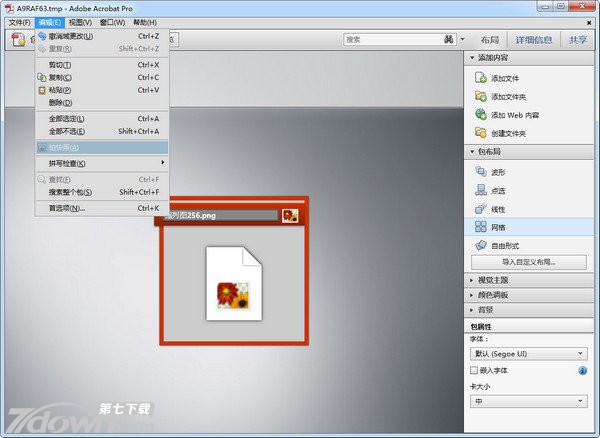Choose 剪切(T) from the Edit menu
This screenshot has width=600, height=438.
click(x=102, y=65)
